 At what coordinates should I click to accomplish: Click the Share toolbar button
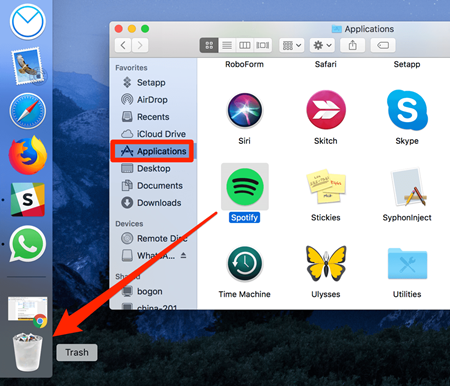click(353, 45)
